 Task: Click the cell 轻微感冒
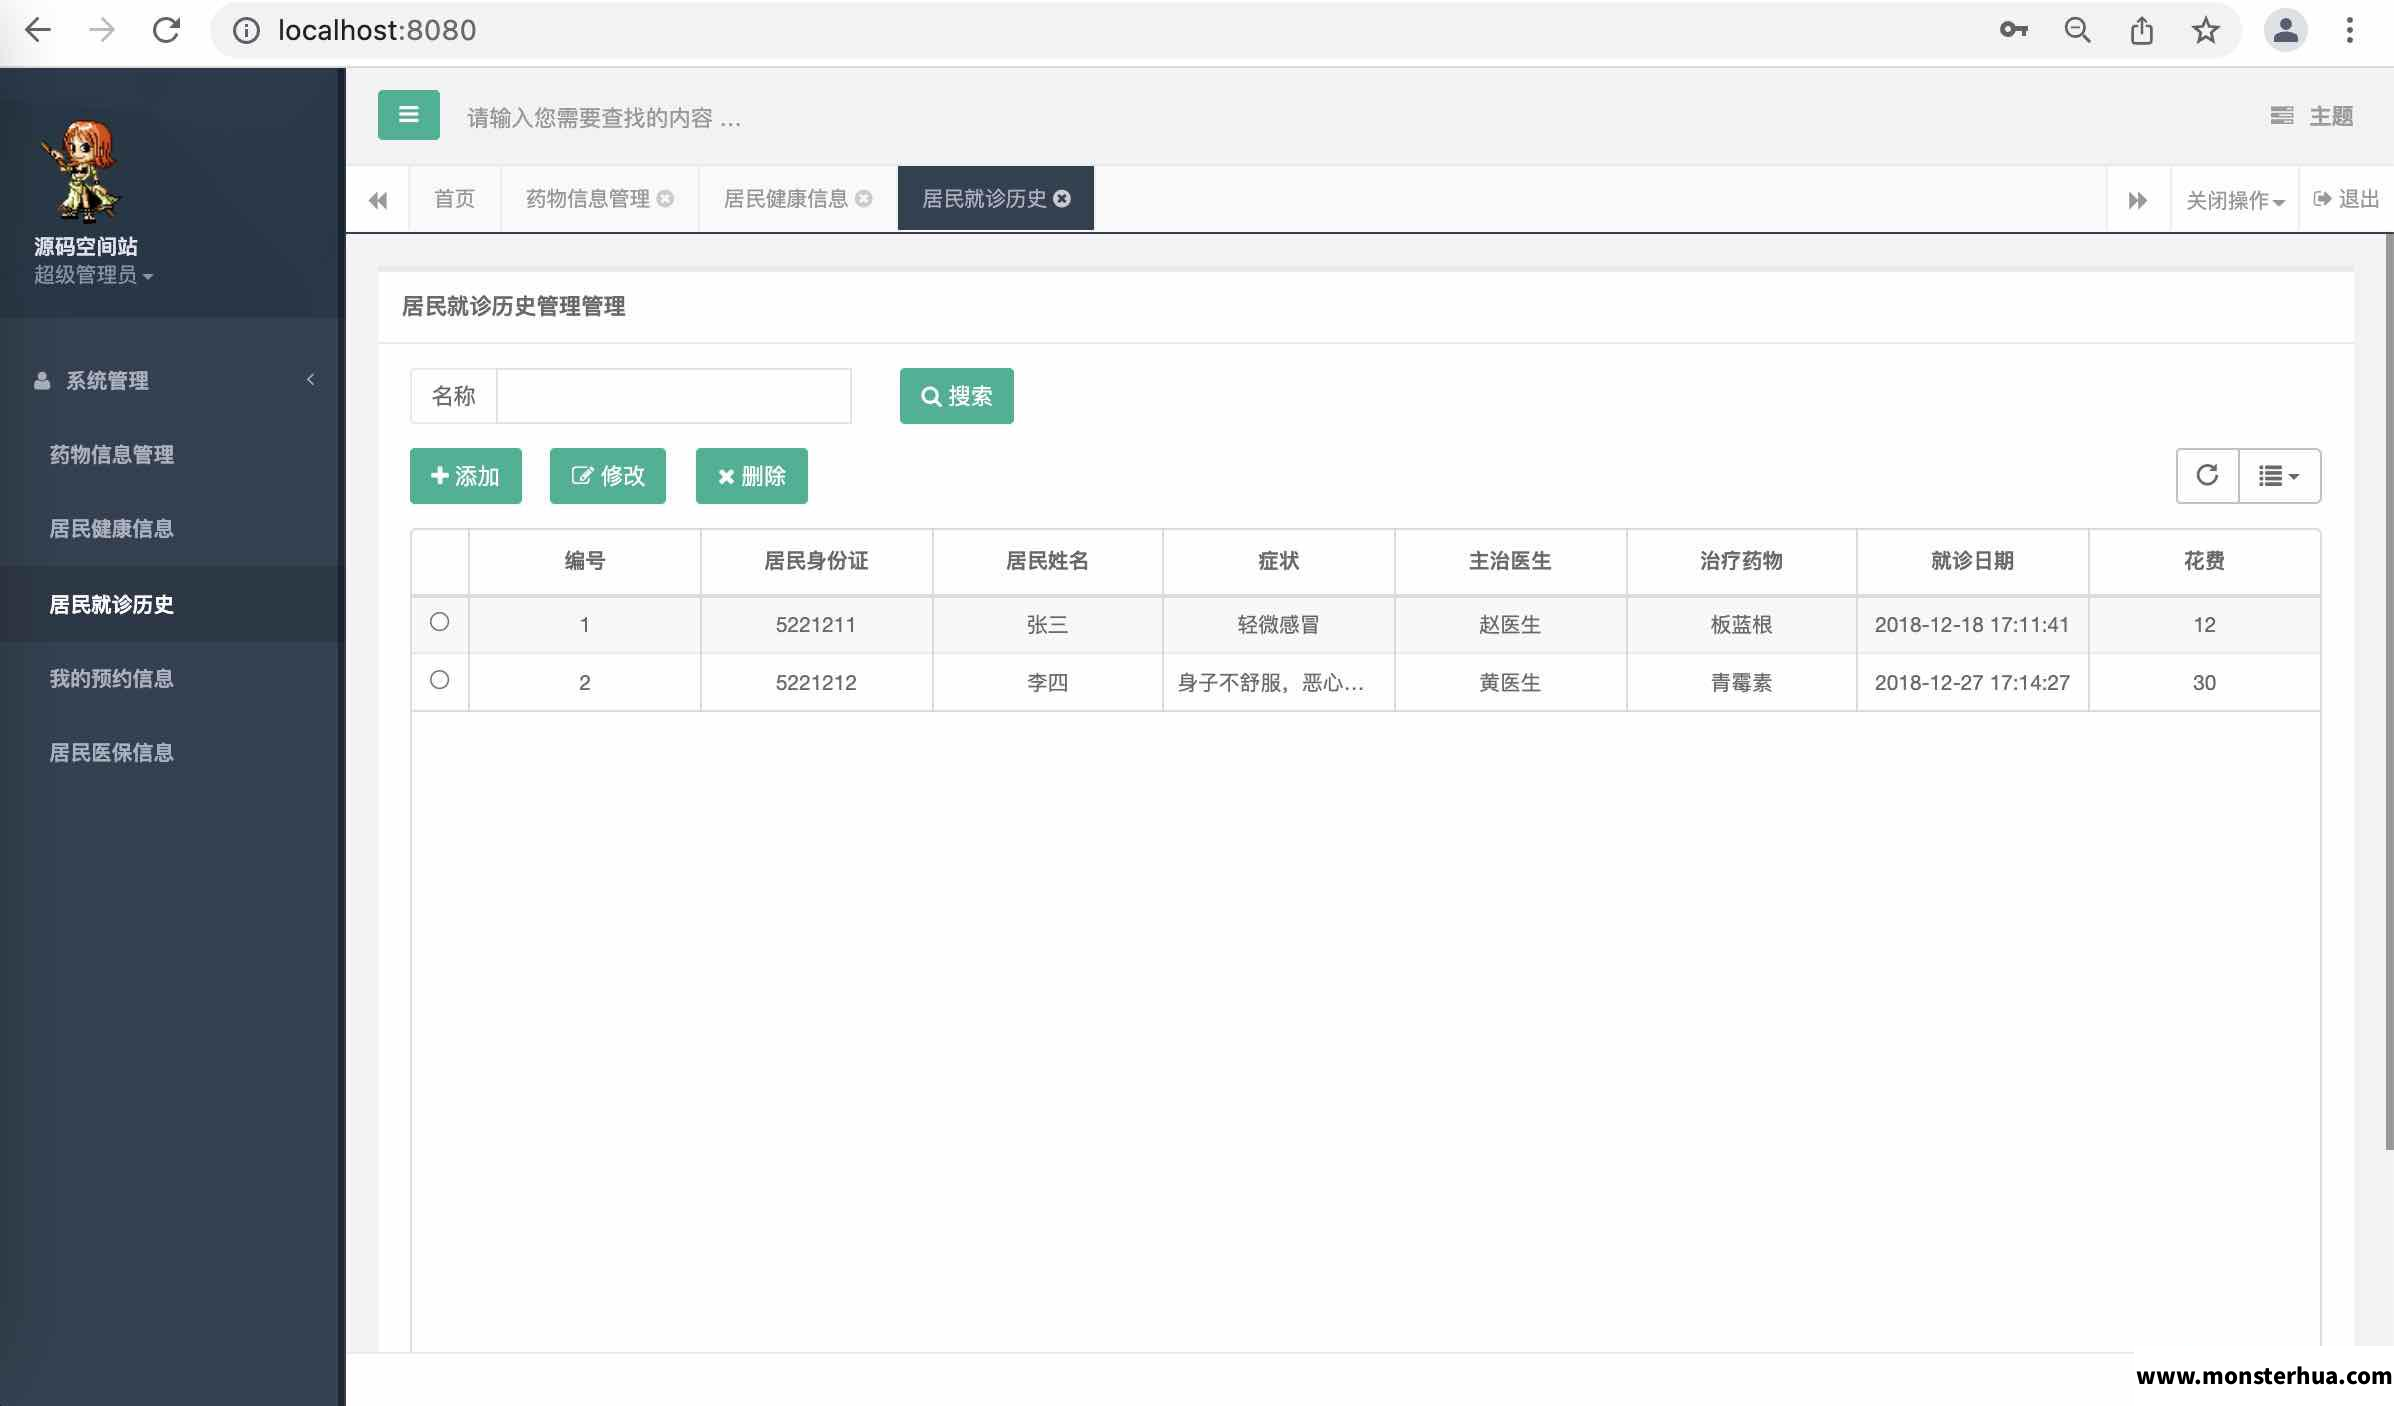point(1278,625)
